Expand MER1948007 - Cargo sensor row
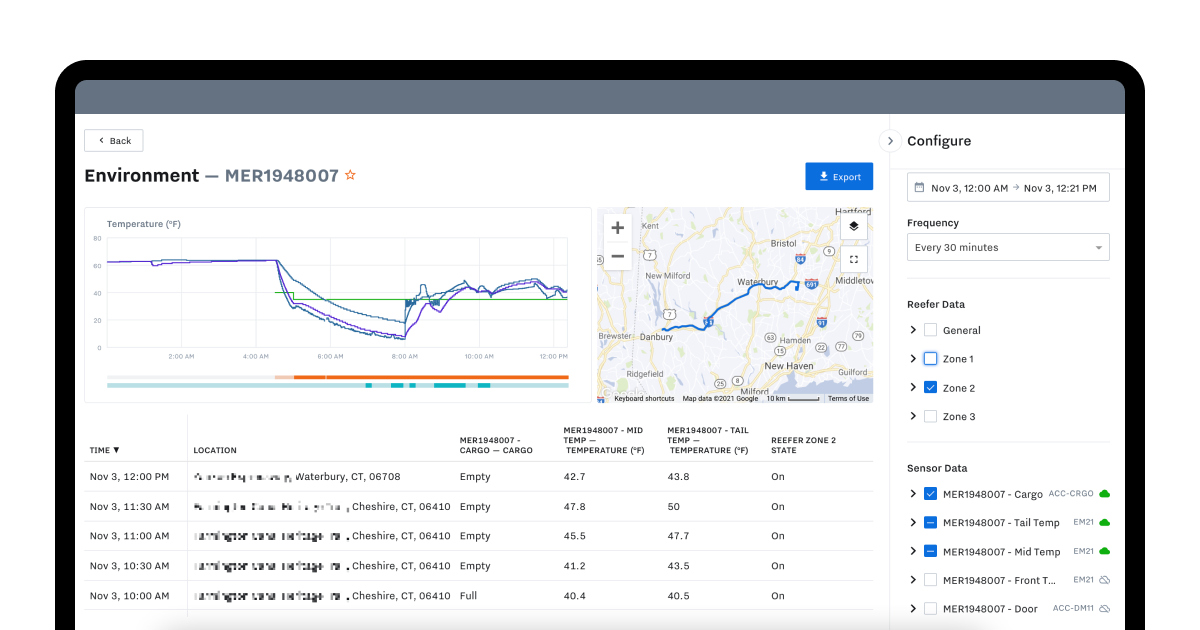 point(913,493)
